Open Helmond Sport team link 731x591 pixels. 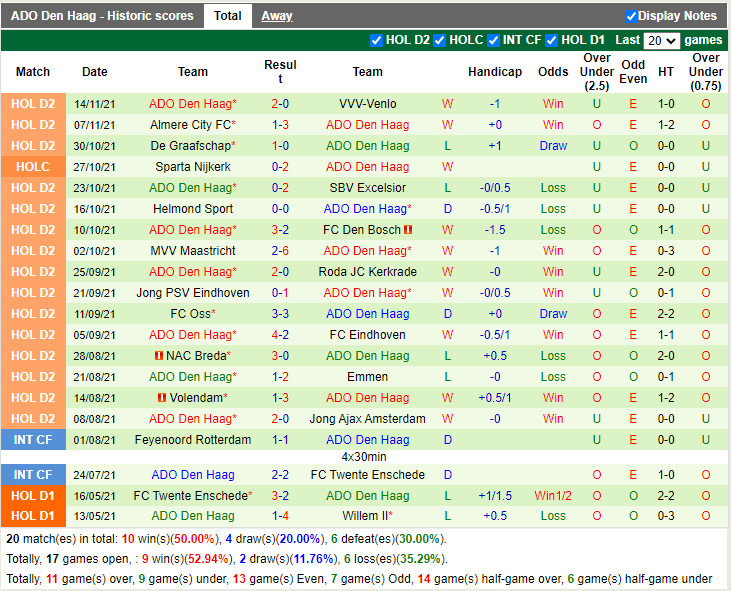click(193, 209)
